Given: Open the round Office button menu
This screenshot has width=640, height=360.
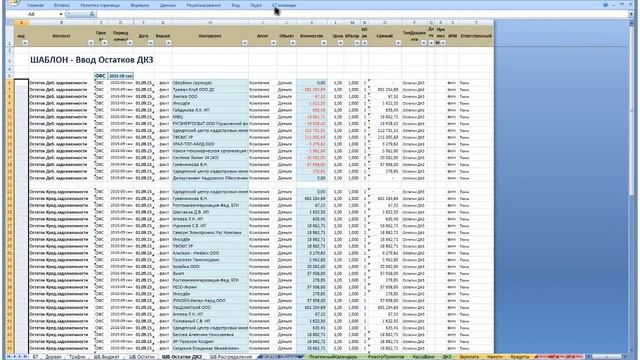Looking at the screenshot, I should [13, 2].
